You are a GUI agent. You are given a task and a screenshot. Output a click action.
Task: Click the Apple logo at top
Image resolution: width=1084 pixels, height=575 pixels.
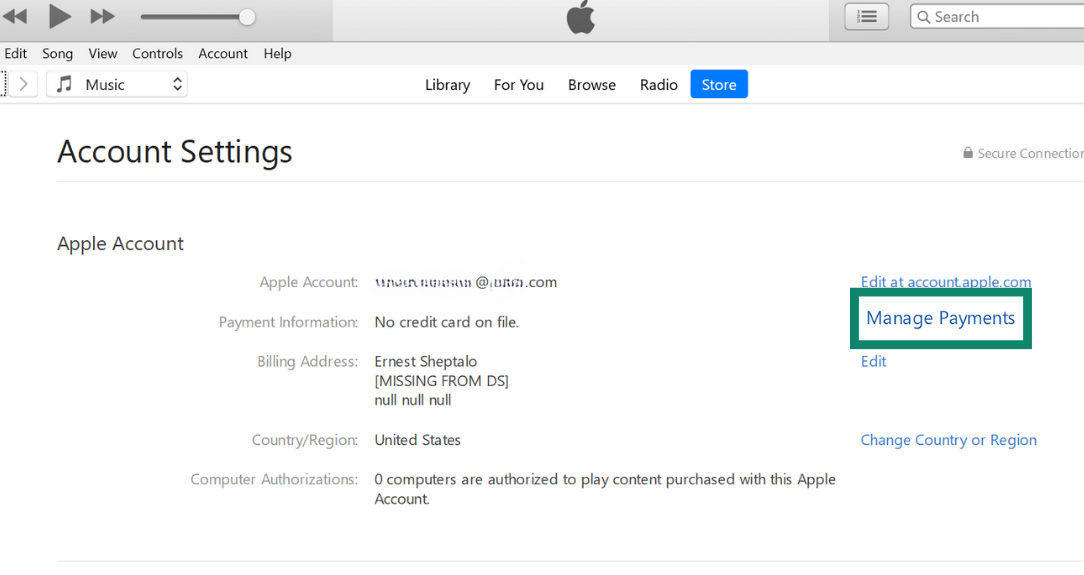[x=580, y=18]
